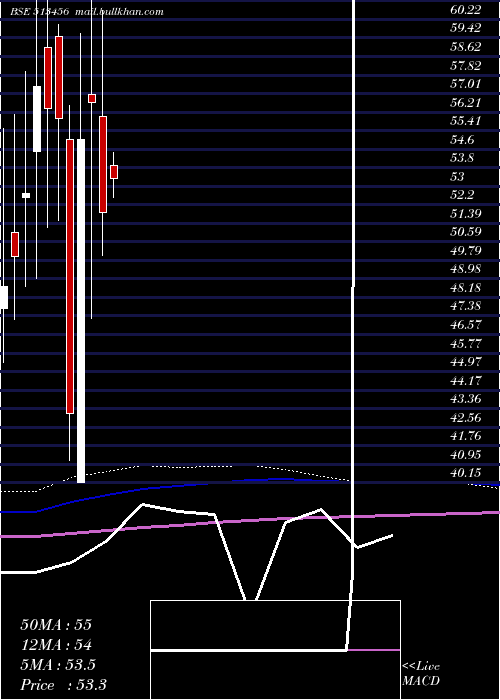Image resolution: width=500 pixels, height=700 pixels.
Task: Click the 45.77 price axis label
Action: click(x=466, y=344)
